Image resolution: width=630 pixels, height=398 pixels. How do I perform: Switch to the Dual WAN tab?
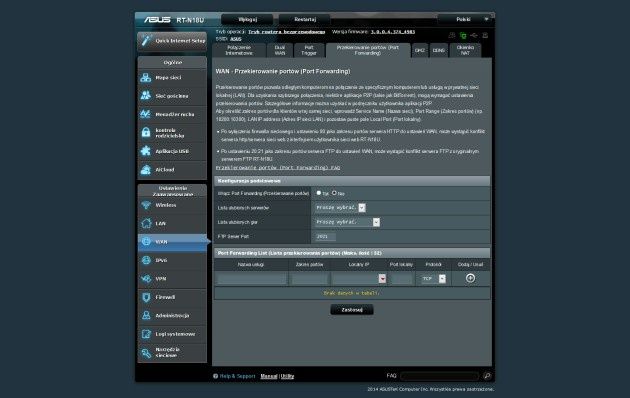pyautogui.click(x=280, y=50)
